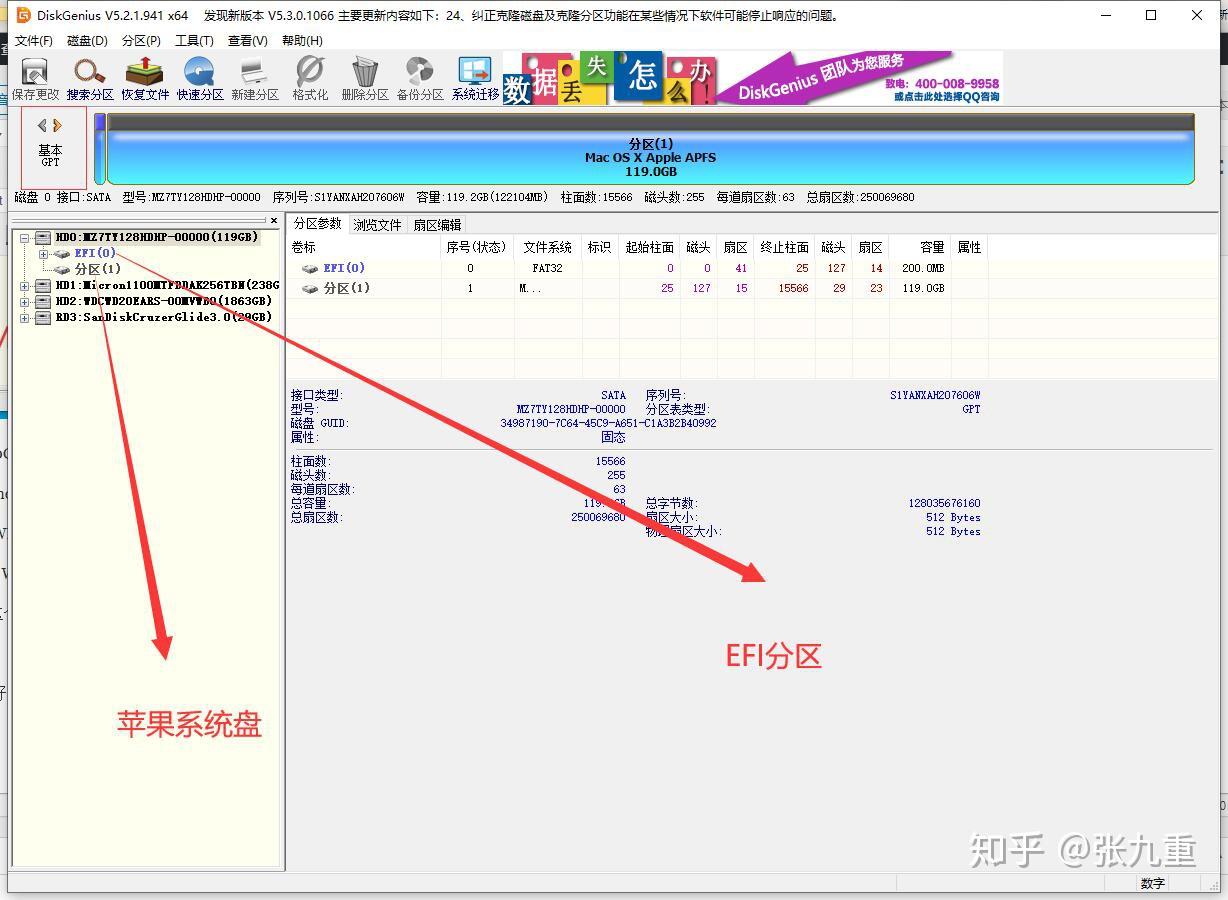
Task: Click the disk GUID value text
Action: (608, 423)
